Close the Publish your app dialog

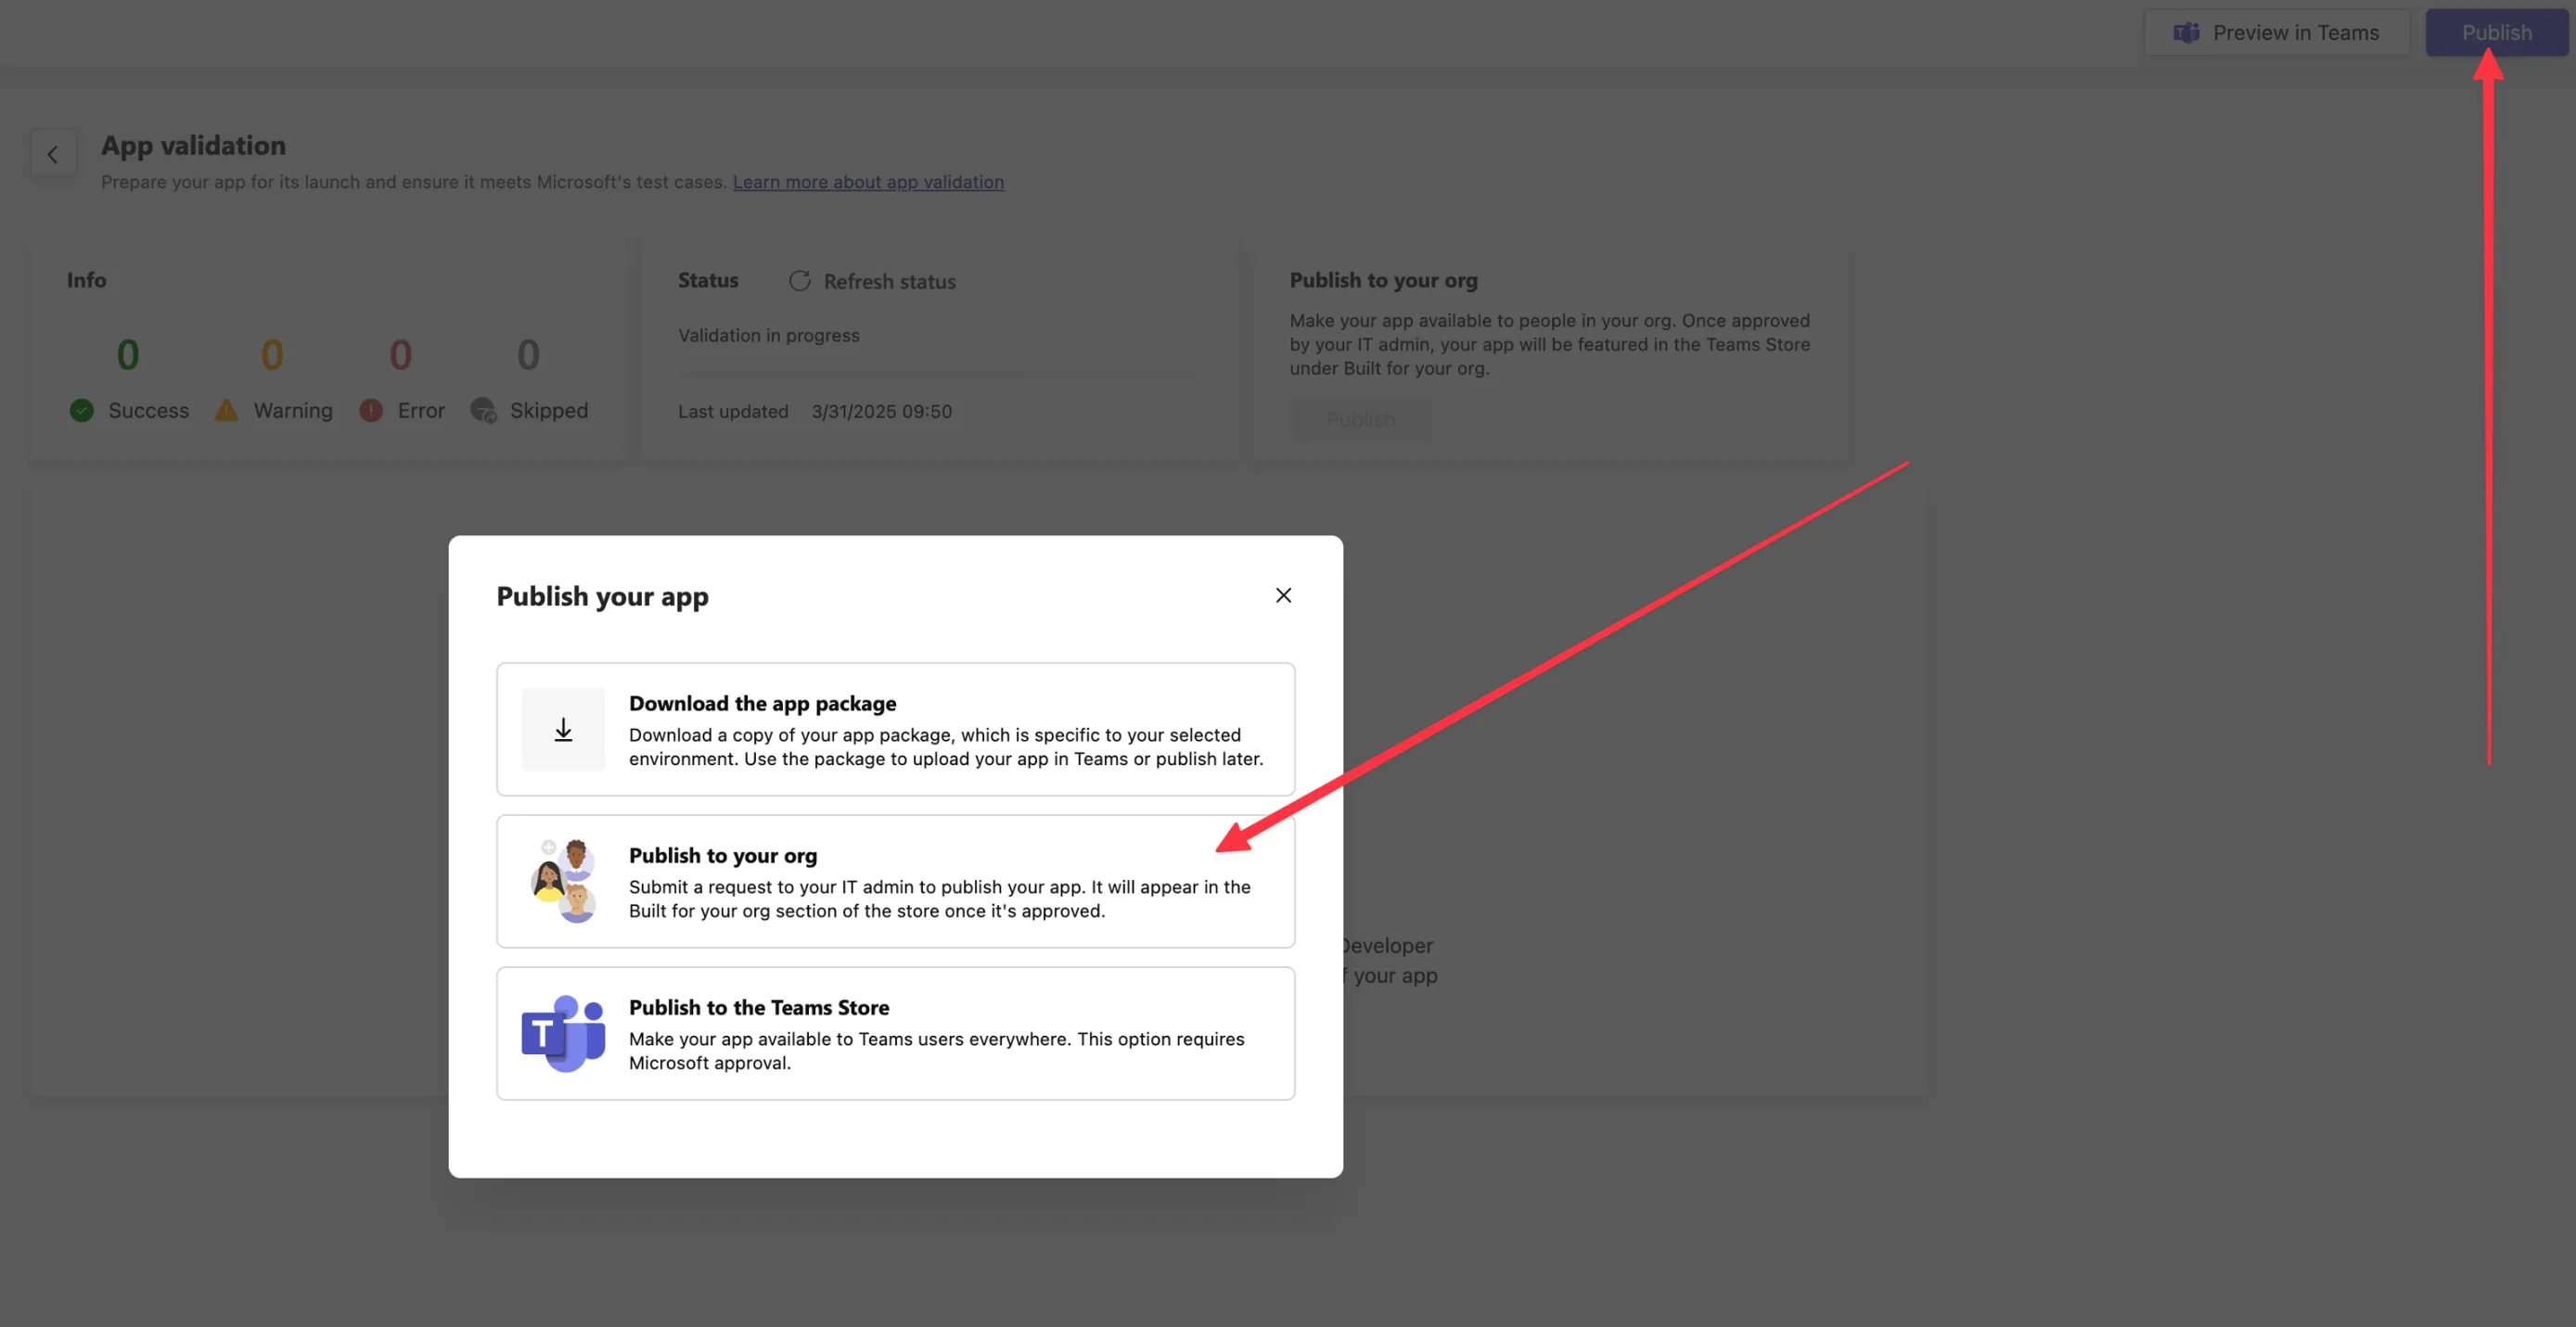pos(1283,595)
